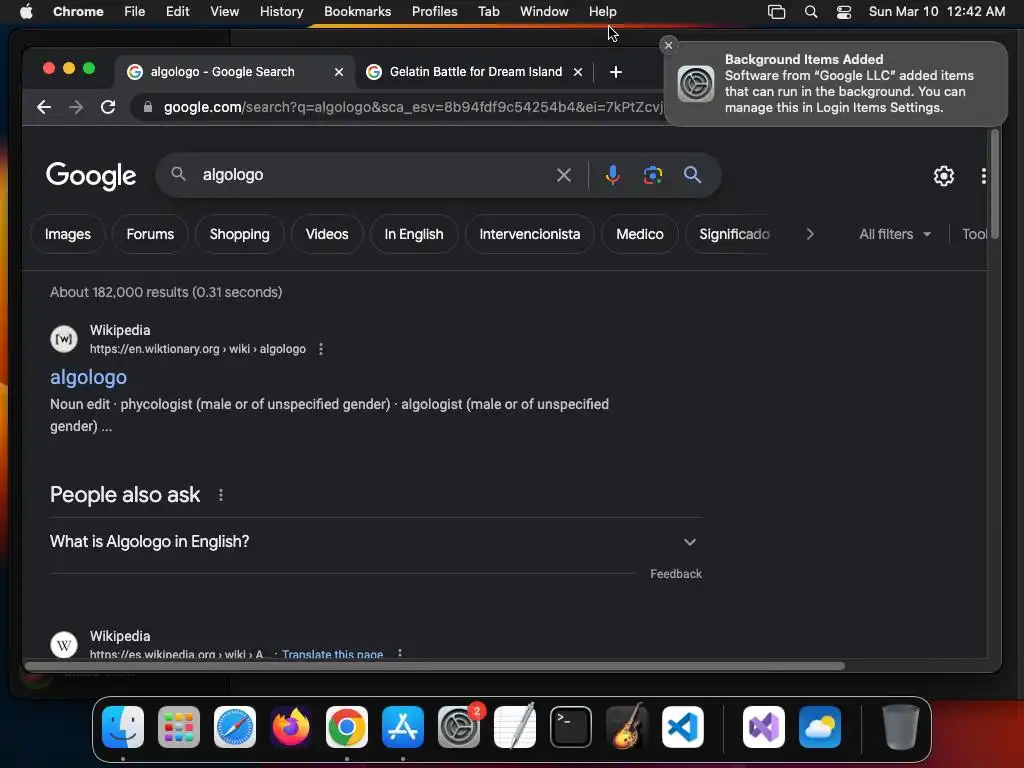Open Trash from the dock

900,727
